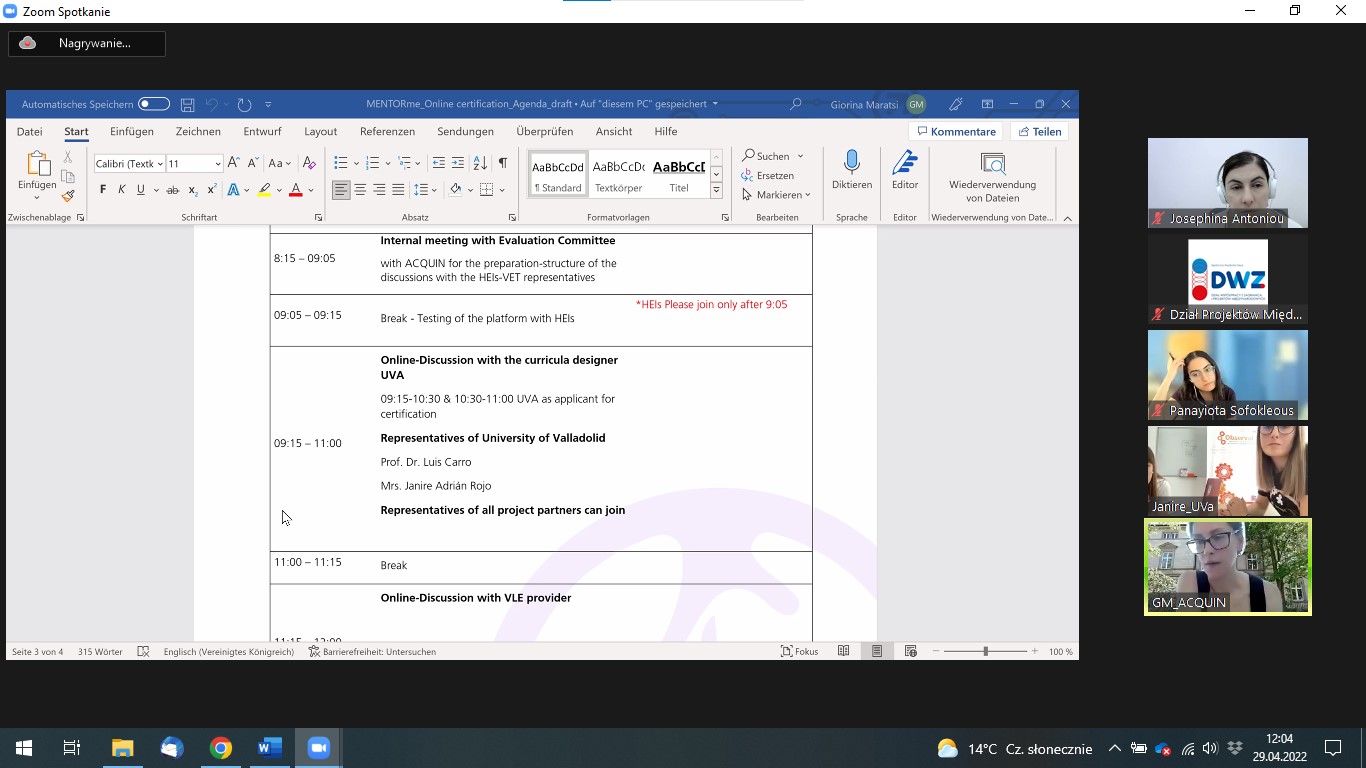Screen dimensions: 1366x768
Task: Clear all formatting with the eraser A
Action: click(309, 163)
